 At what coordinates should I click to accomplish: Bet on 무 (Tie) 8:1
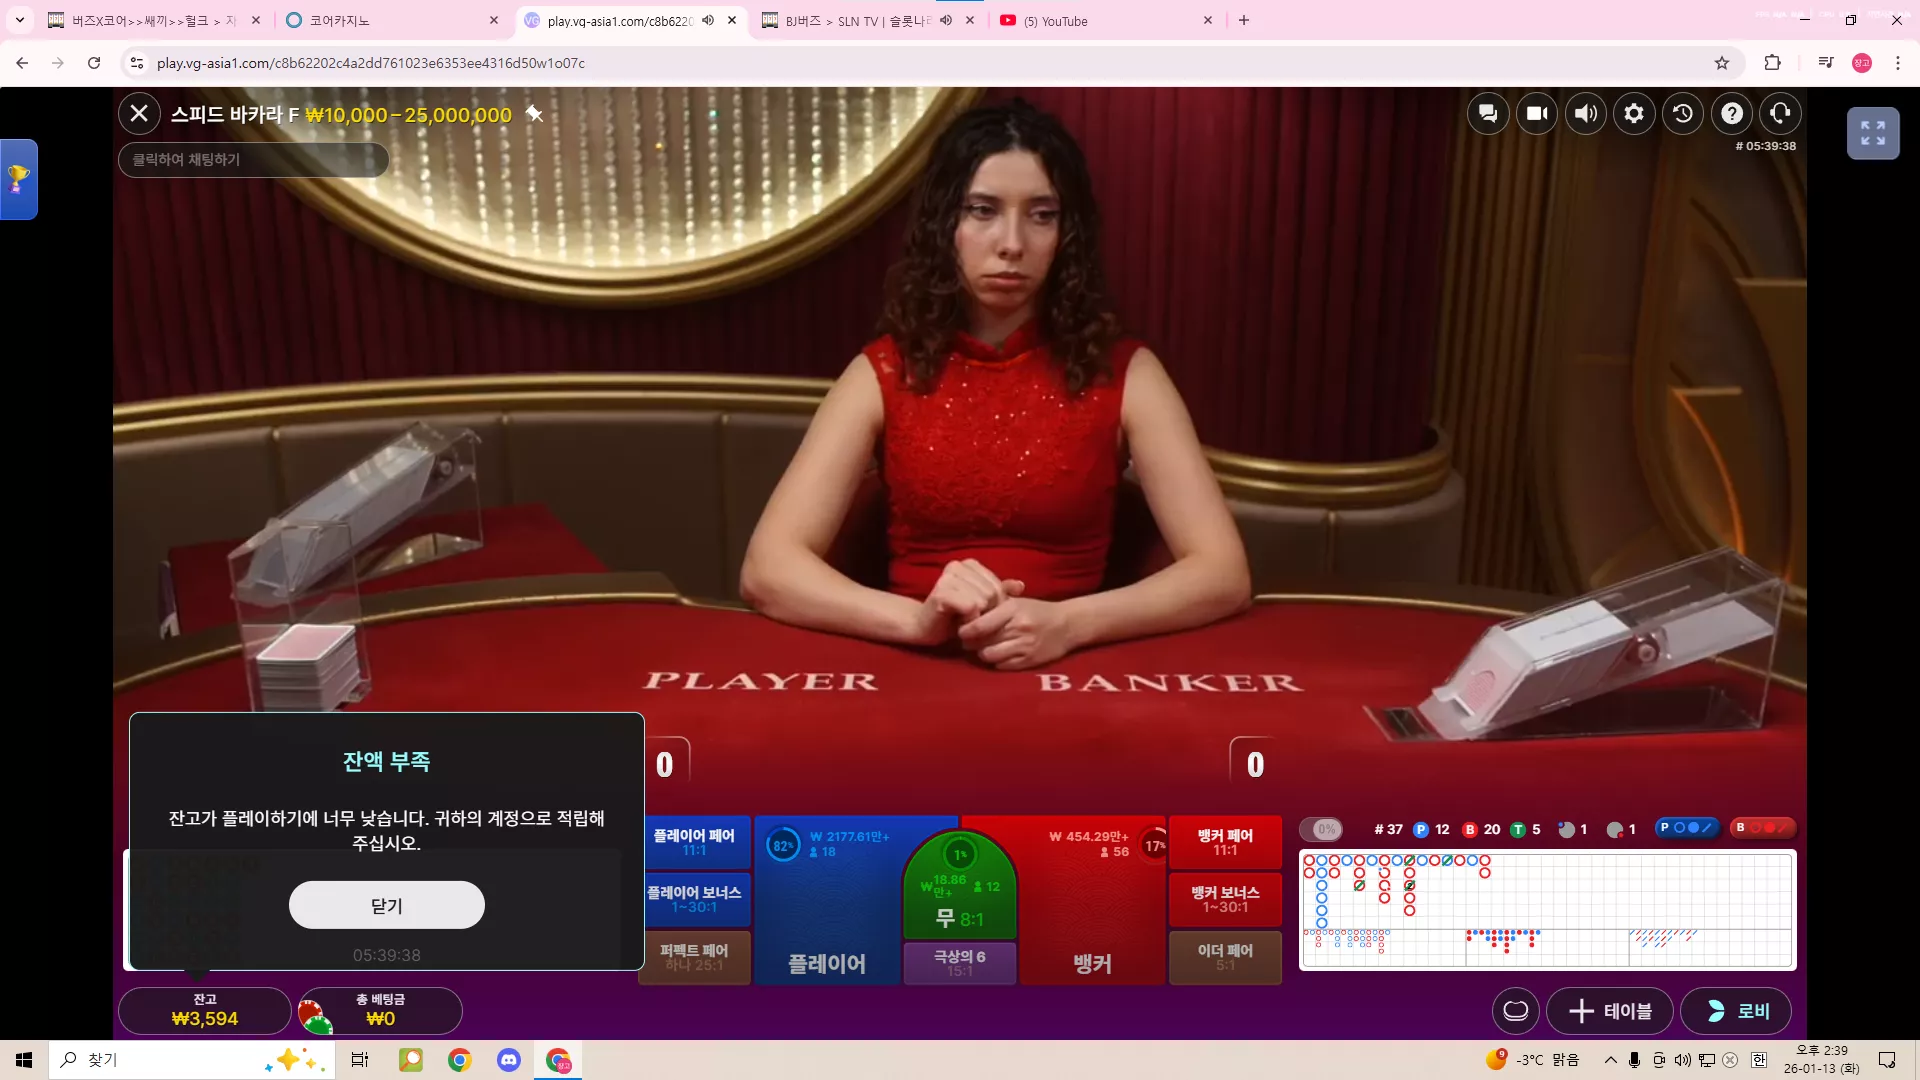[x=960, y=887]
